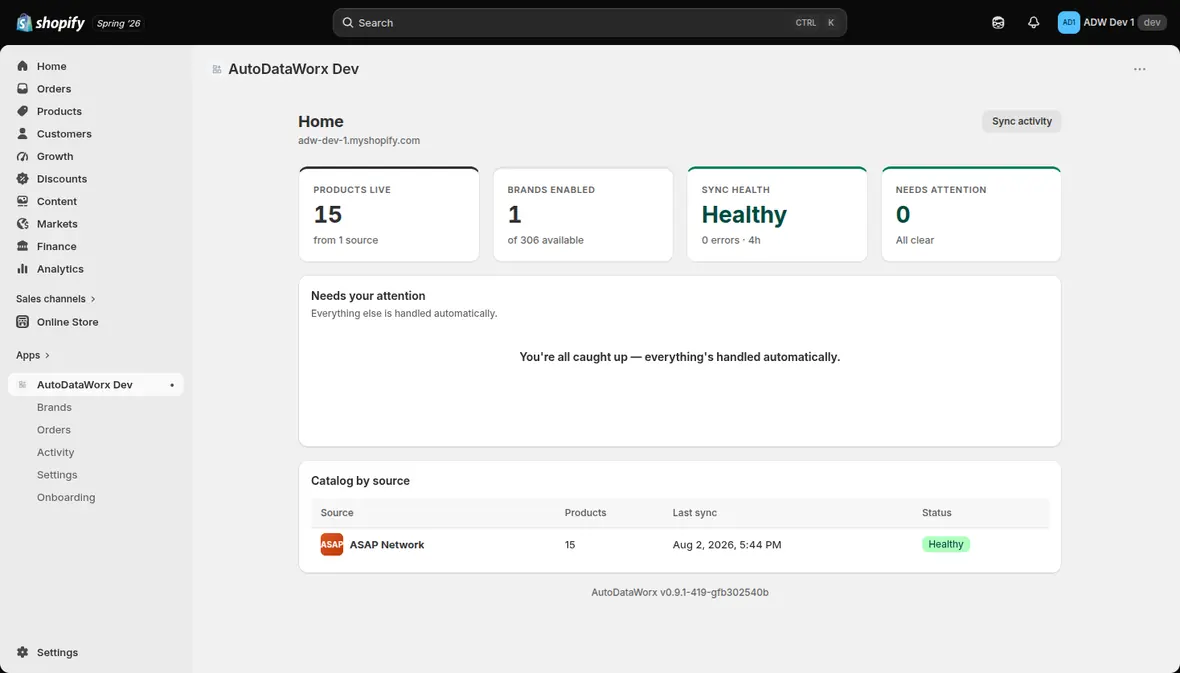The width and height of the screenshot is (1180, 673).
Task: Click the Discounts badge icon
Action: coord(23,179)
